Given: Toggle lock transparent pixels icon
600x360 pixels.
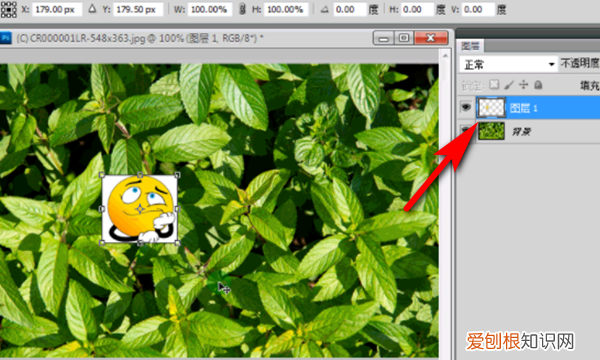Looking at the screenshot, I should pyautogui.click(x=494, y=85).
